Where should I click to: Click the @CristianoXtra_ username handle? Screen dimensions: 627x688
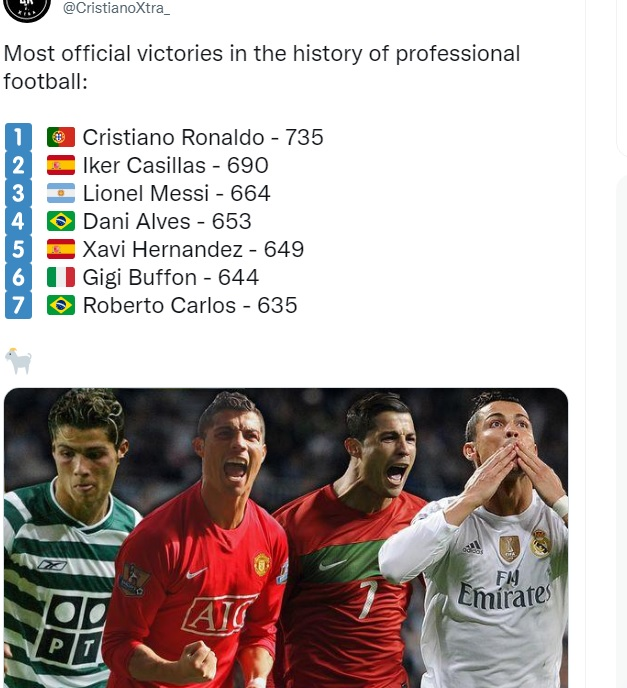coord(116,7)
